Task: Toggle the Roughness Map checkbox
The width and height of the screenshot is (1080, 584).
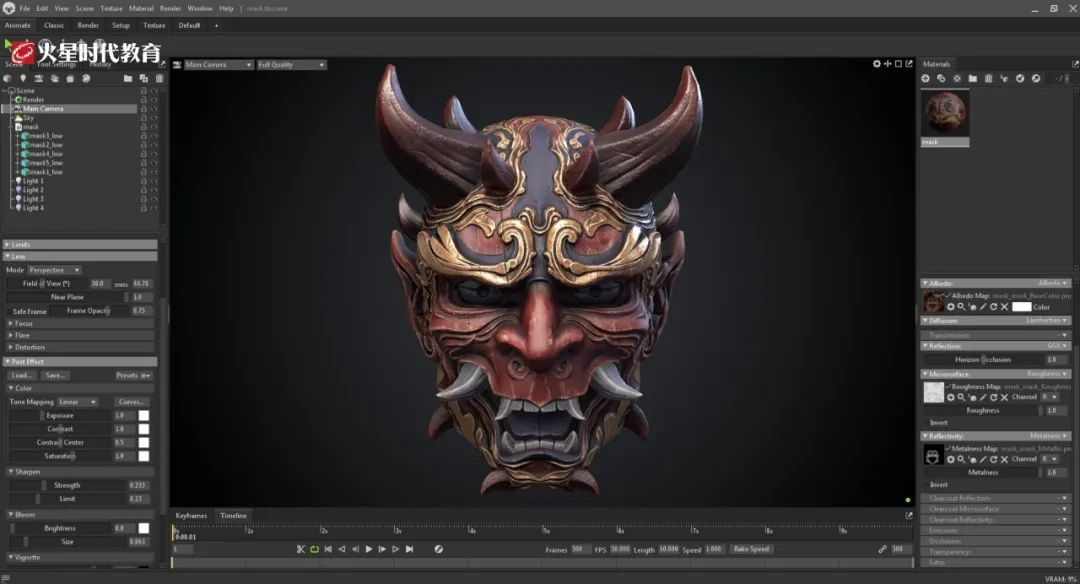Action: tap(948, 386)
